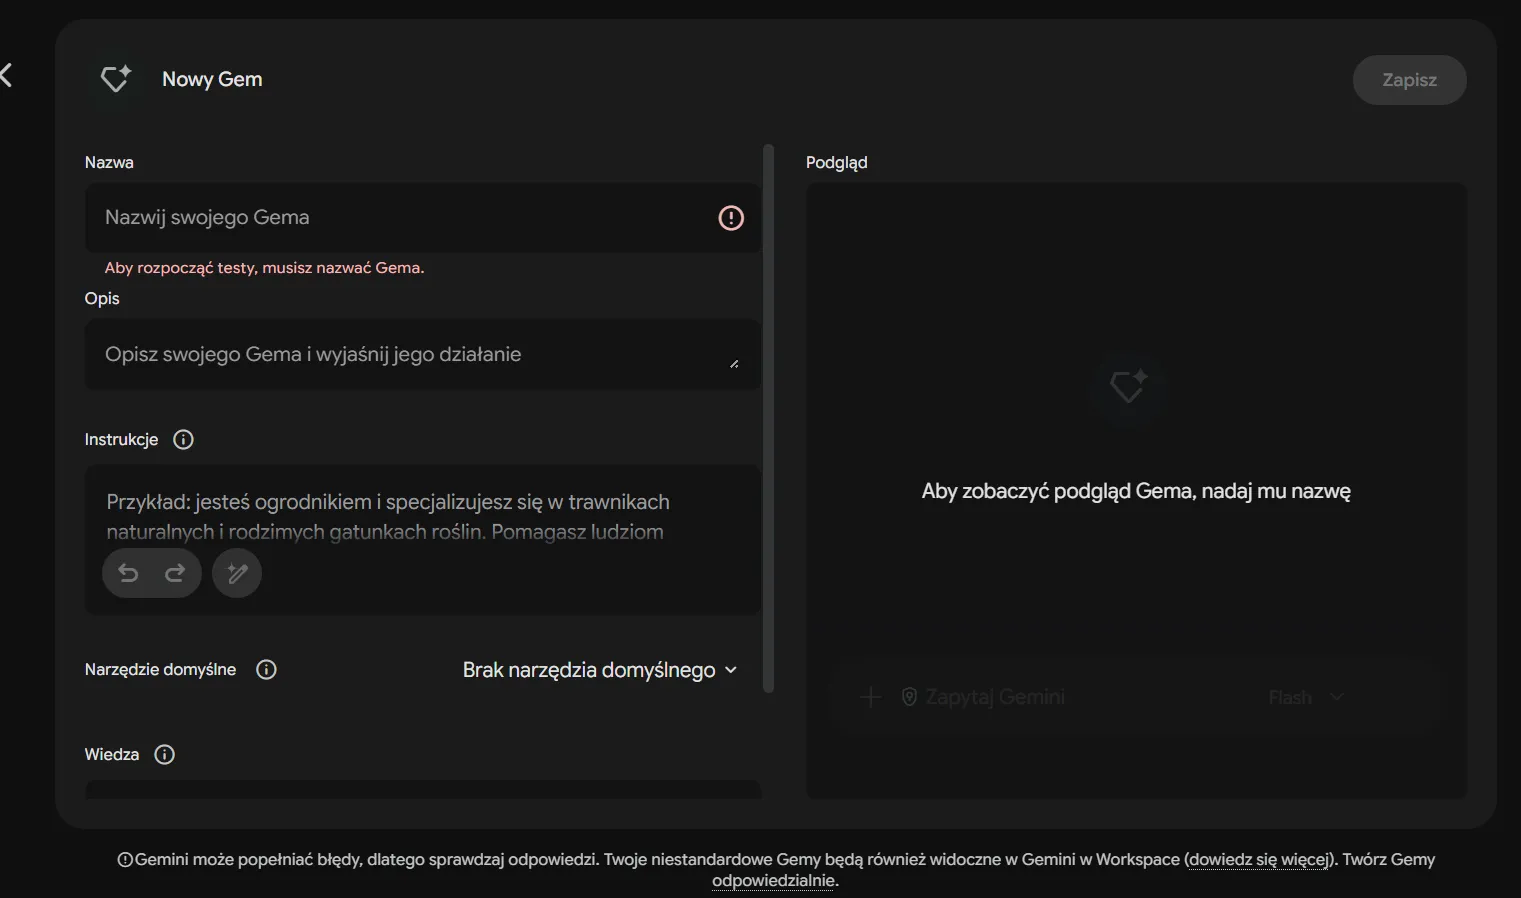Image resolution: width=1521 pixels, height=898 pixels.
Task: Open the Instrukcje info icon
Action: click(183, 440)
